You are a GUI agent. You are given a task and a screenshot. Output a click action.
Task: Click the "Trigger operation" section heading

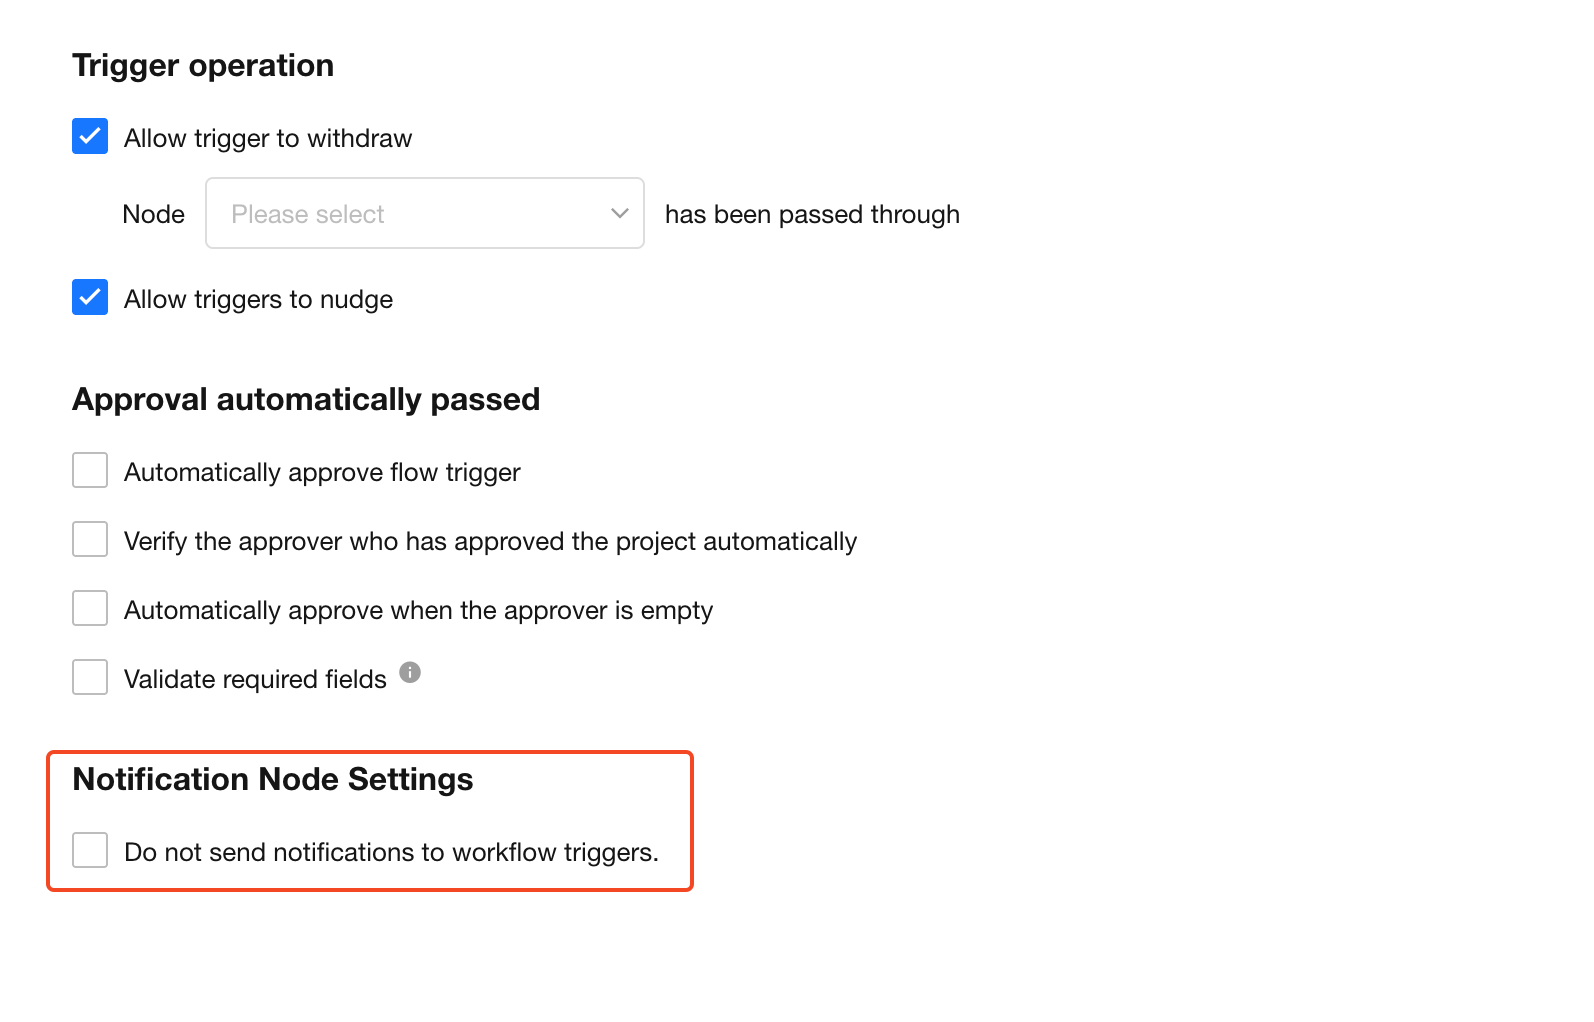coord(203,65)
